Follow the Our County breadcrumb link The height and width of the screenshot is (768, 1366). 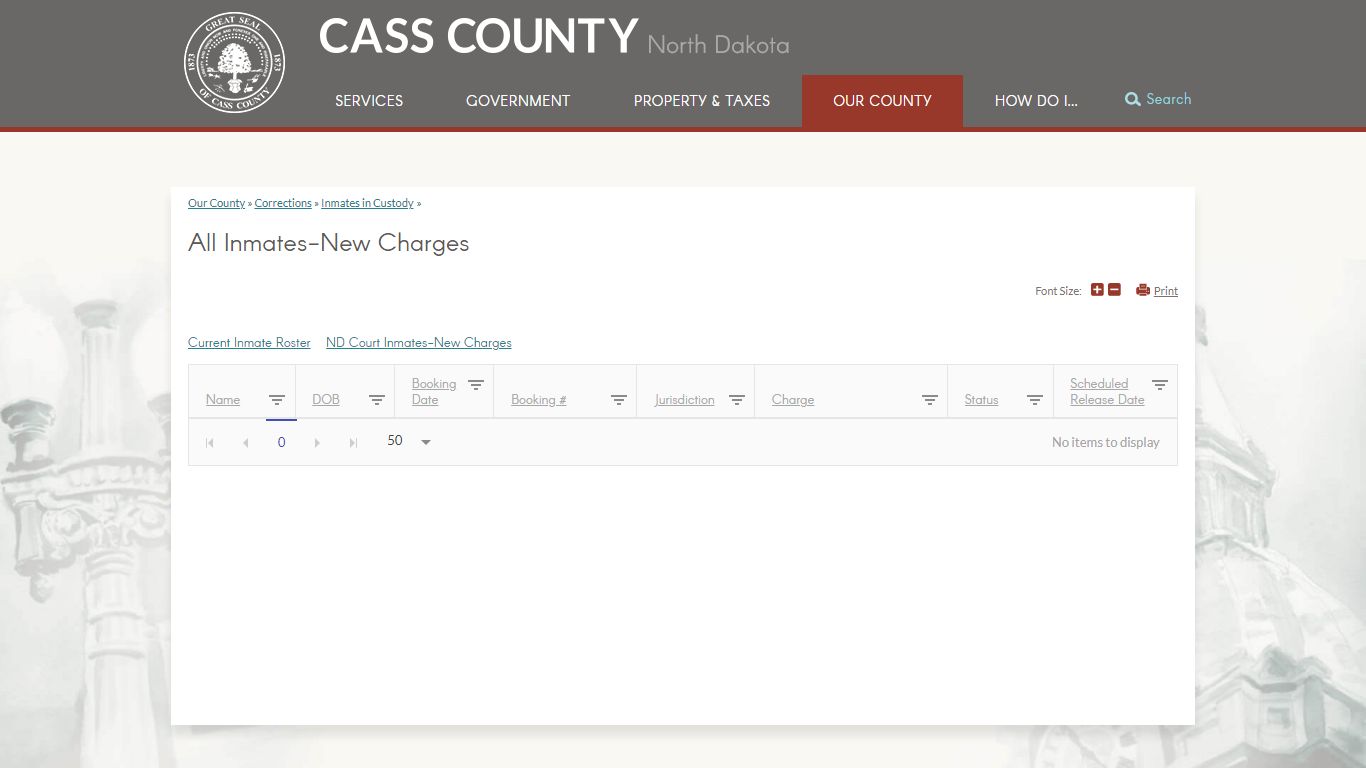coord(216,203)
